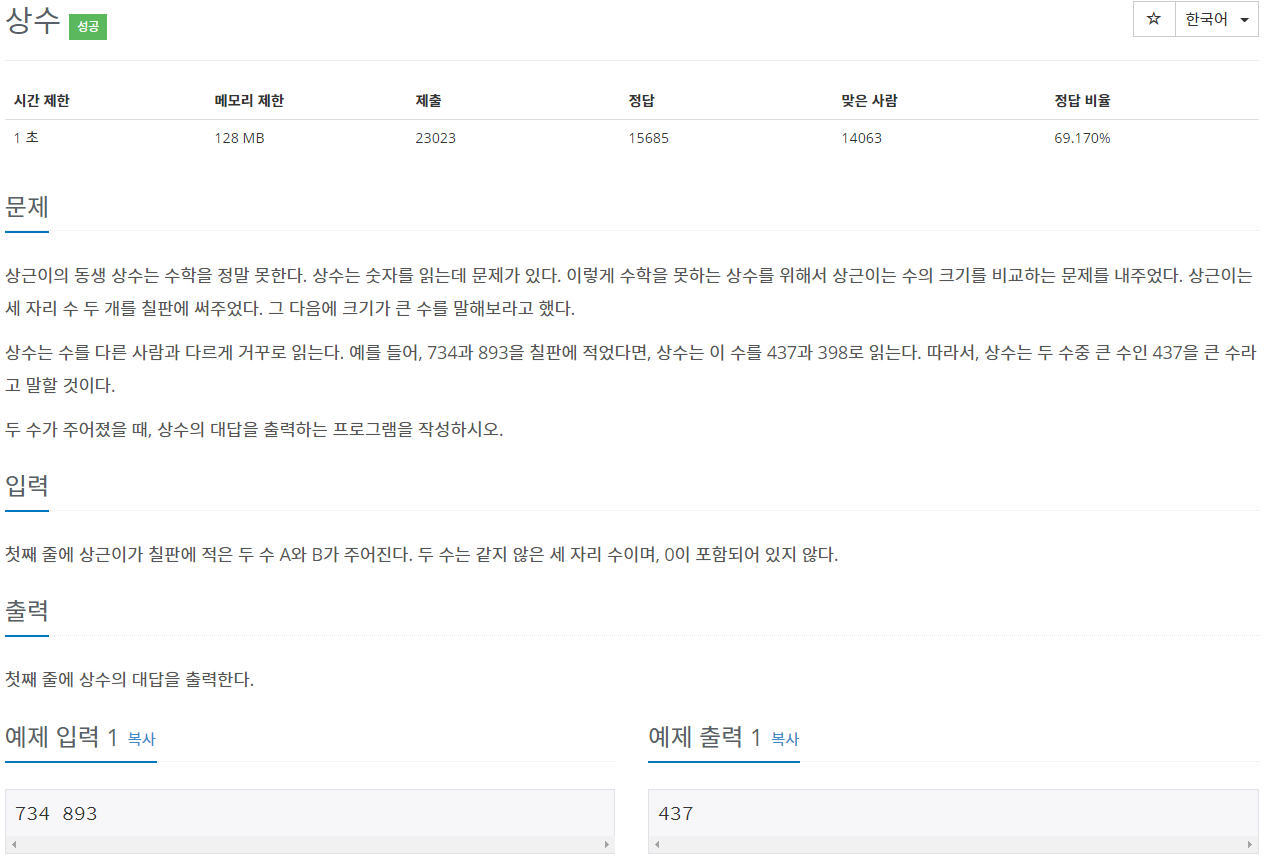
Task: Click the output description 첫째 줄에 상수의 대답을 출력한다
Action: 129,680
